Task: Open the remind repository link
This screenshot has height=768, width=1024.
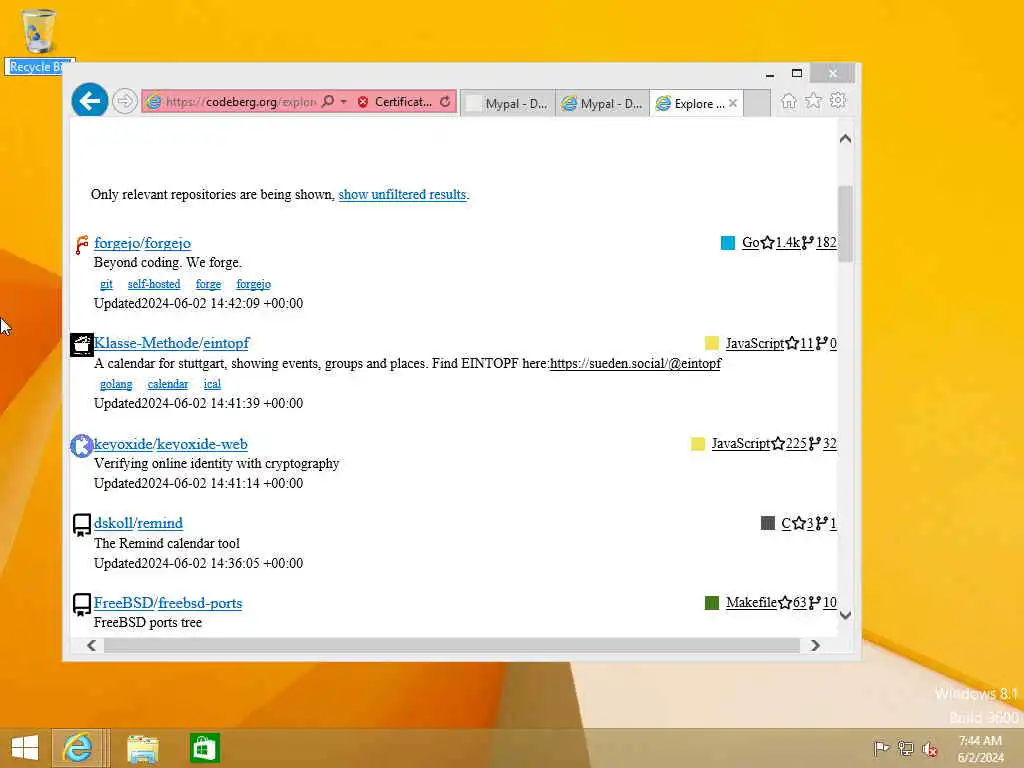Action: click(160, 523)
